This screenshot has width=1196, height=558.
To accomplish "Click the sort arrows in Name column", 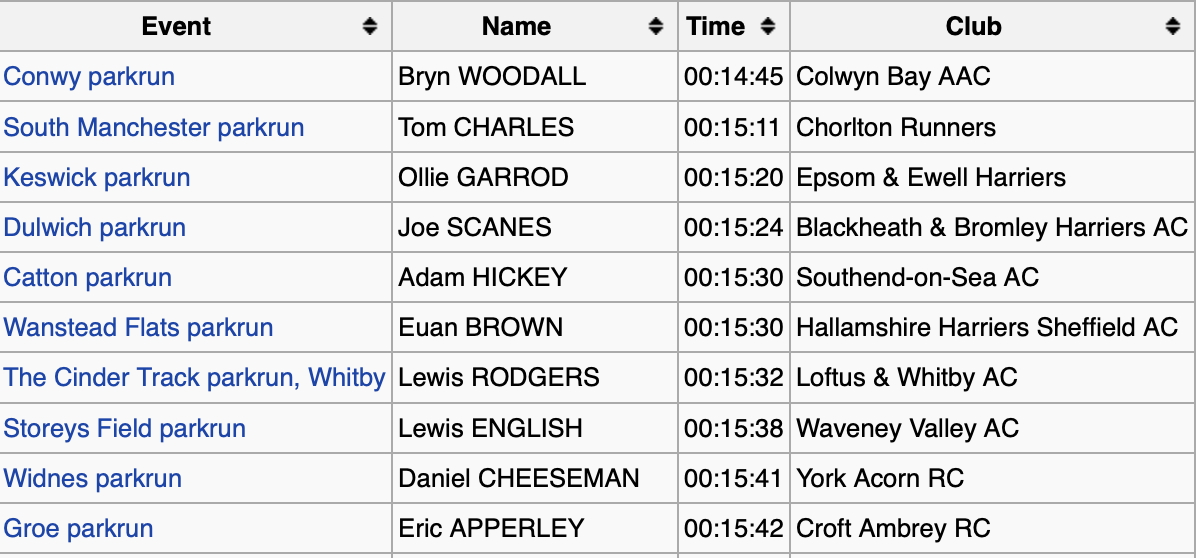I will (656, 27).
